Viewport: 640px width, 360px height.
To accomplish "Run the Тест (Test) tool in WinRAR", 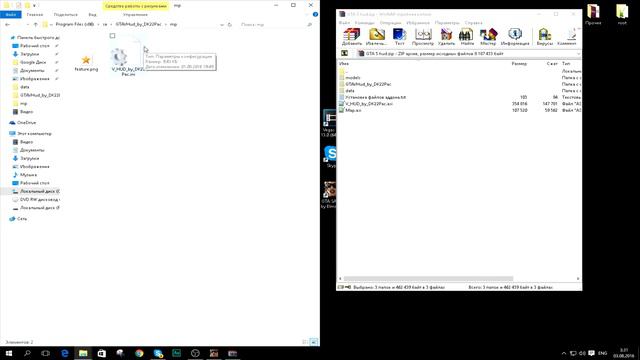I will (x=400, y=37).
